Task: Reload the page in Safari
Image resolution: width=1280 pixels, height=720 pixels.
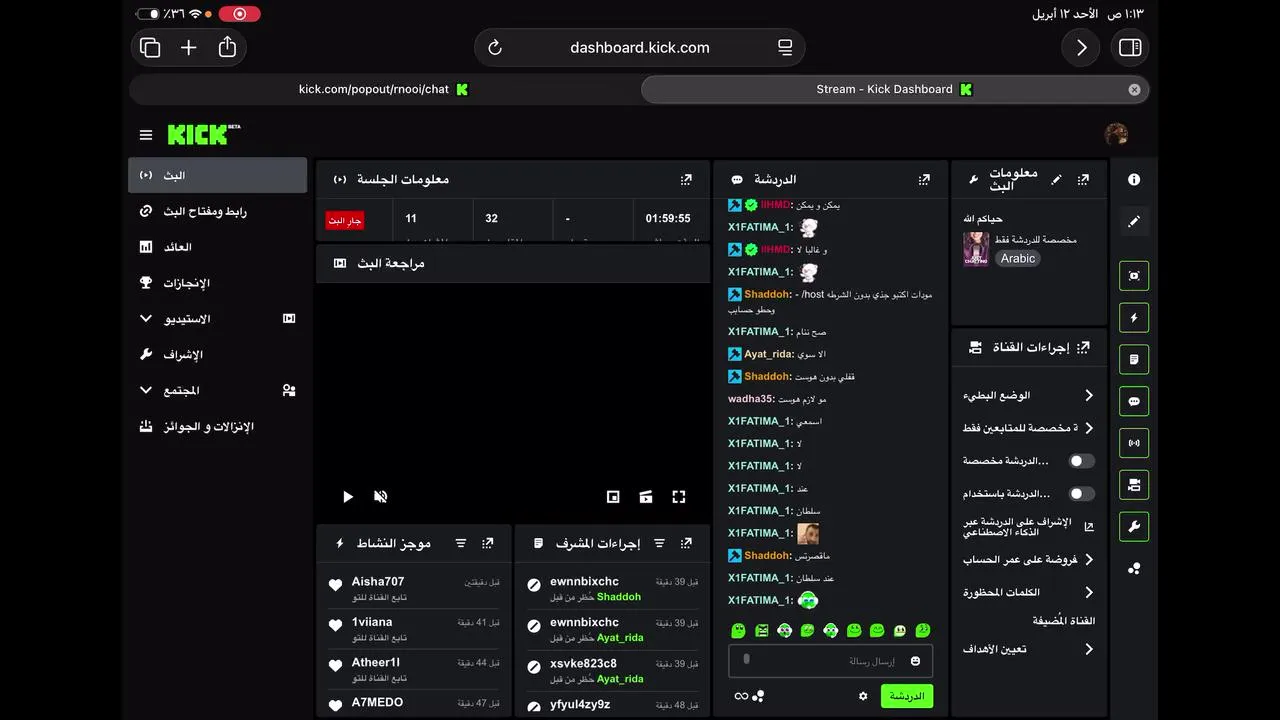Action: point(494,48)
